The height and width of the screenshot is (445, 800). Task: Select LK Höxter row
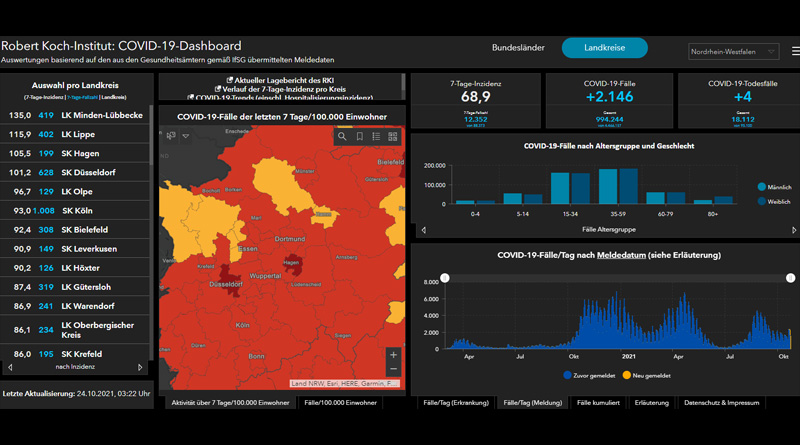pyautogui.click(x=74, y=268)
